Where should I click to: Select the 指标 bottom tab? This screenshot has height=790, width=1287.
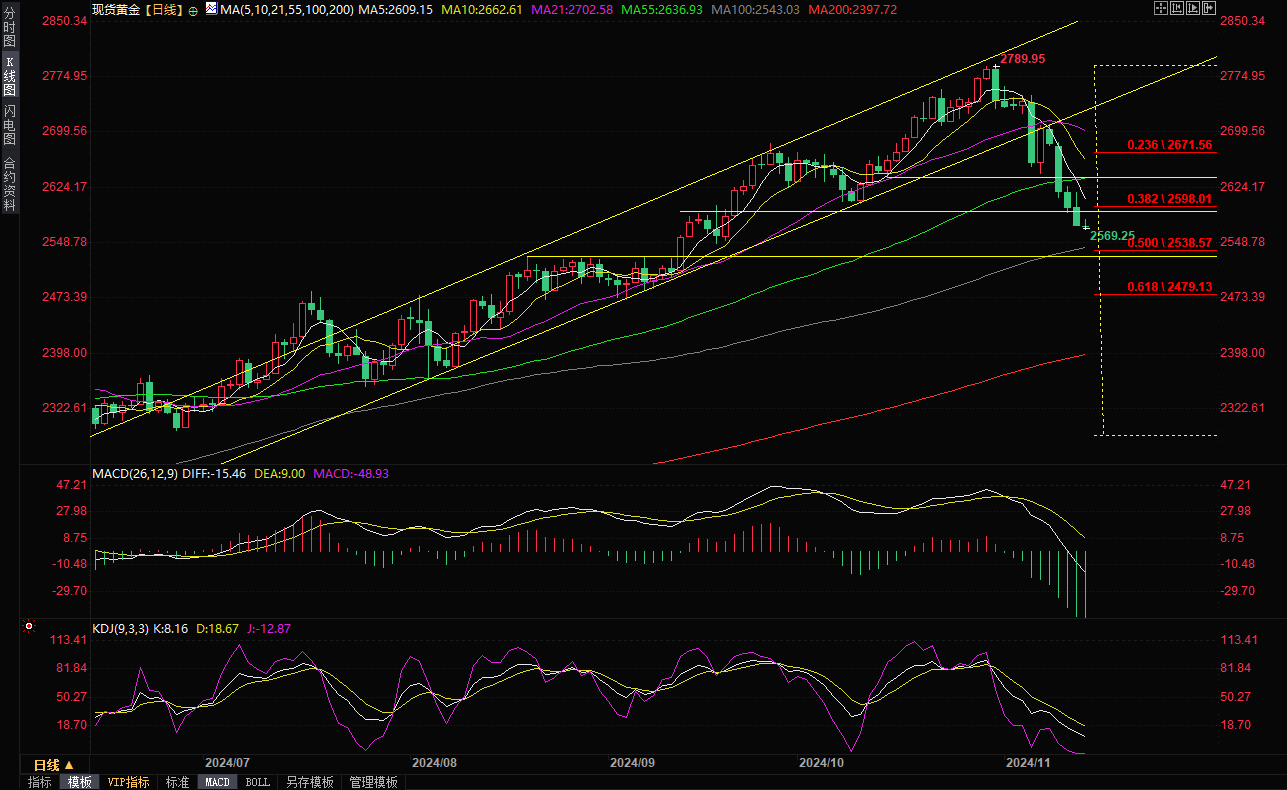pos(40,782)
